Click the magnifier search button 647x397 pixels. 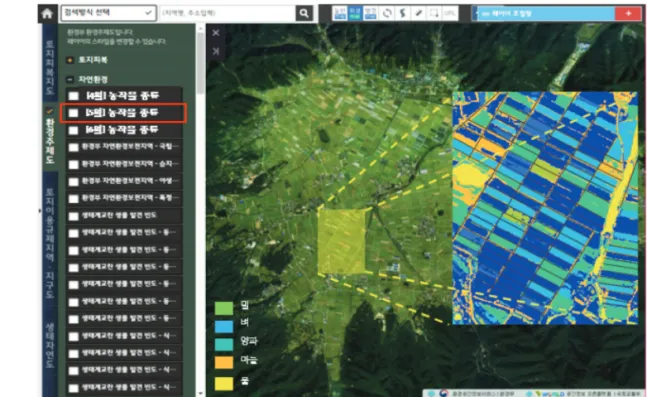click(304, 13)
